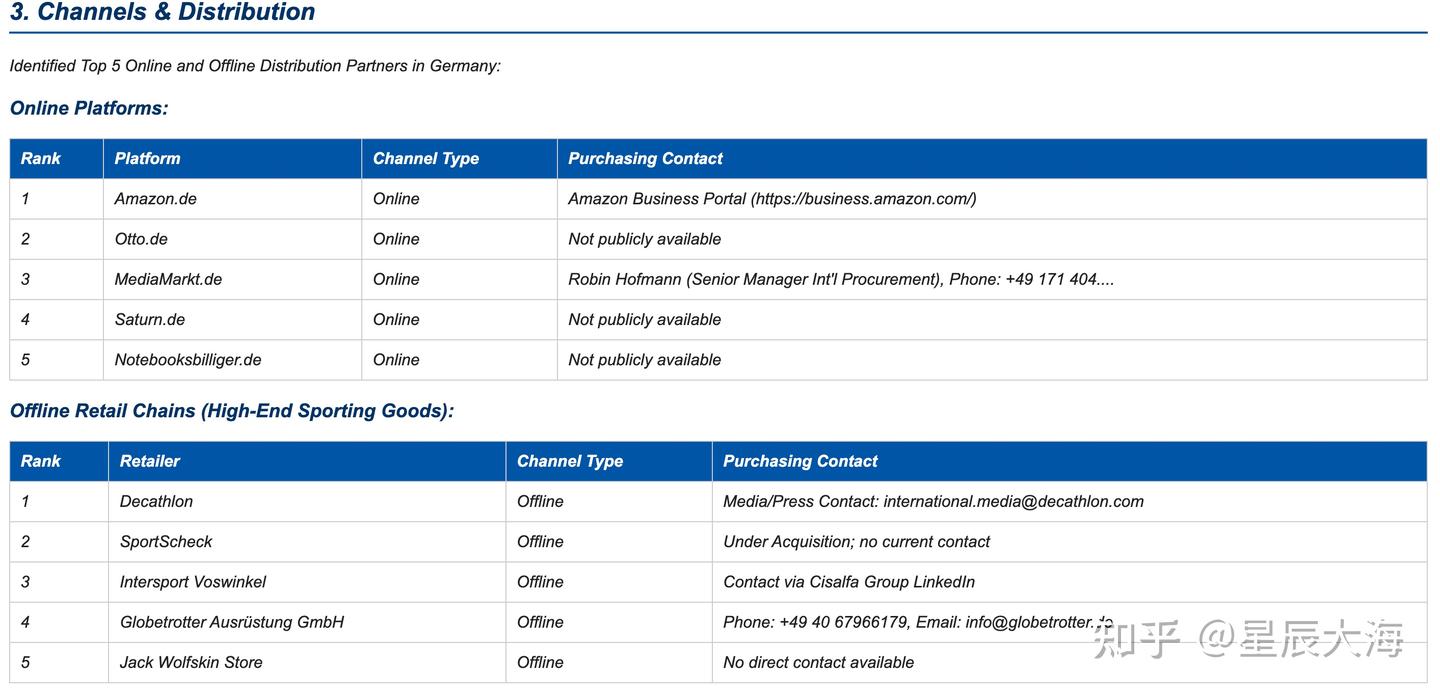Click the Globetrotter Ausrüstung GmbH cell
This screenshot has height=698, width=1440.
pyautogui.click(x=232, y=622)
